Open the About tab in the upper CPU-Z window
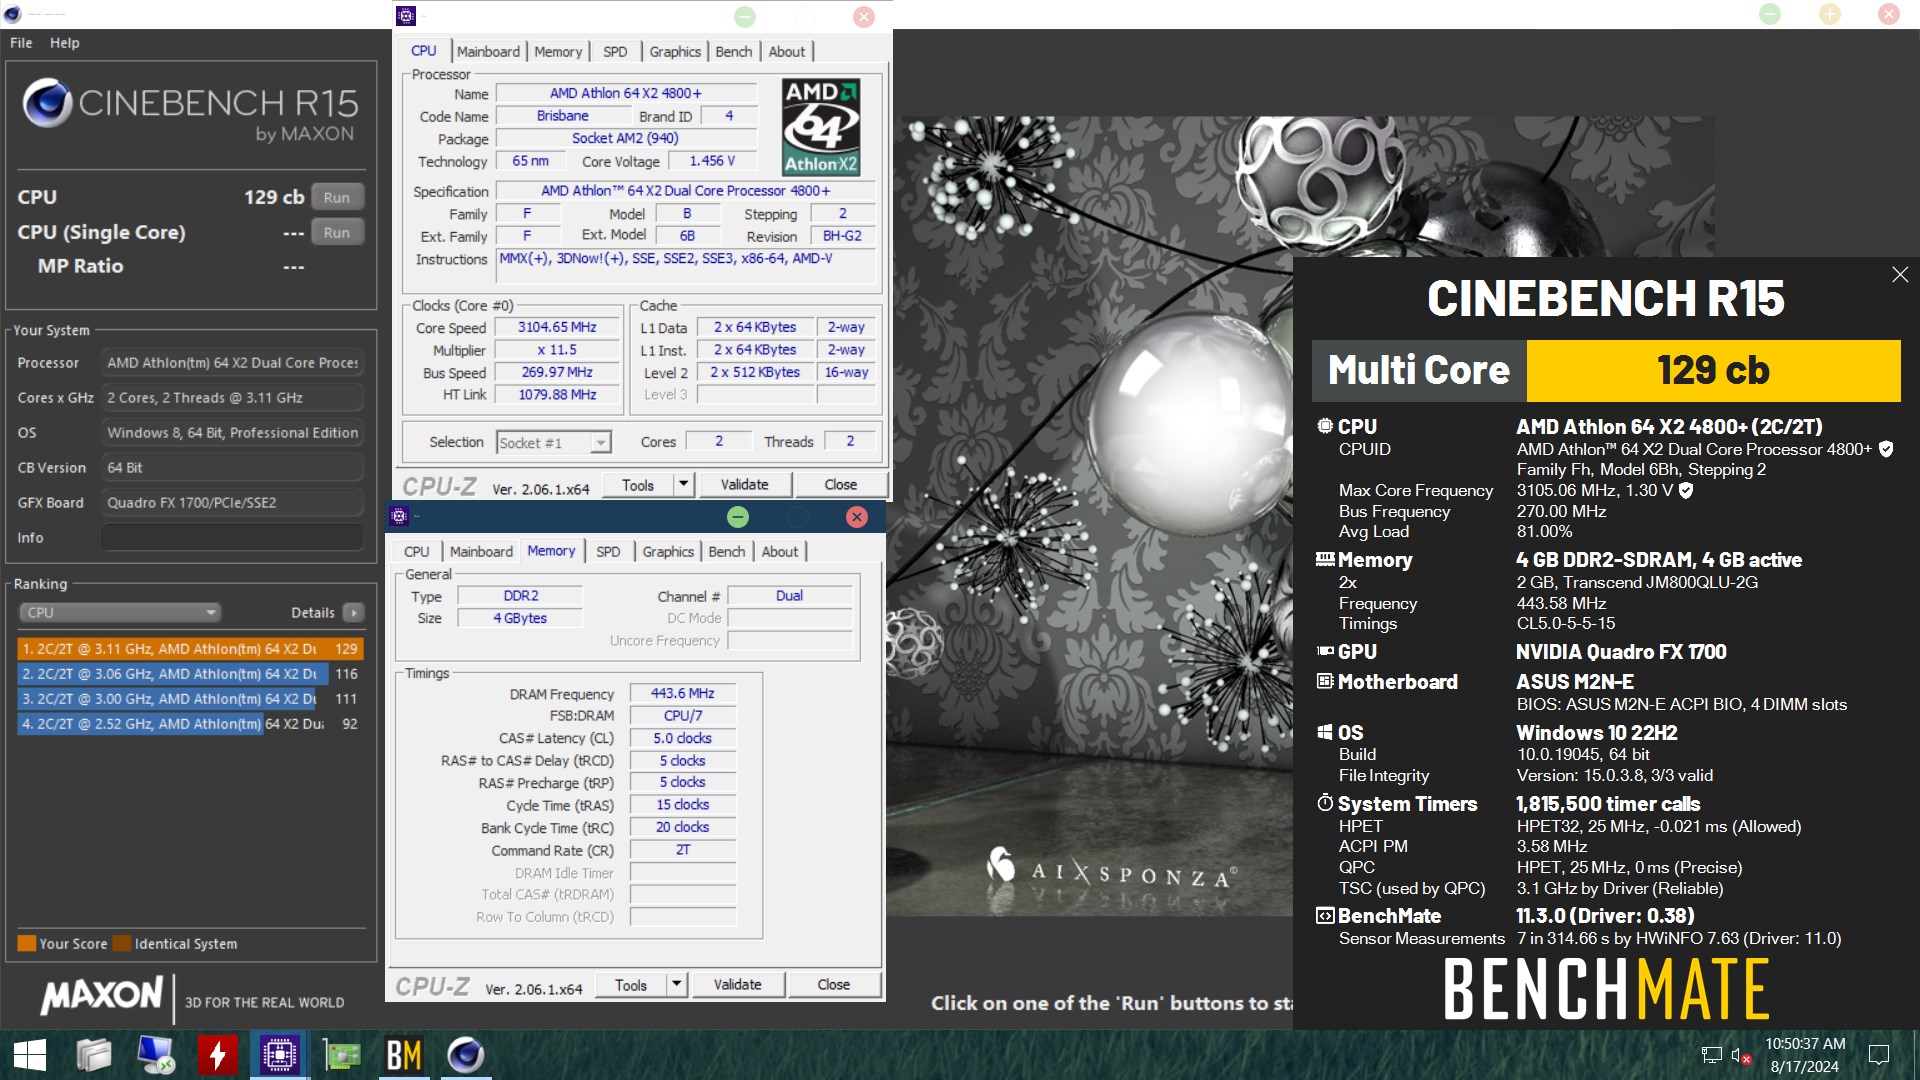The height and width of the screenshot is (1080, 1920). coord(787,51)
